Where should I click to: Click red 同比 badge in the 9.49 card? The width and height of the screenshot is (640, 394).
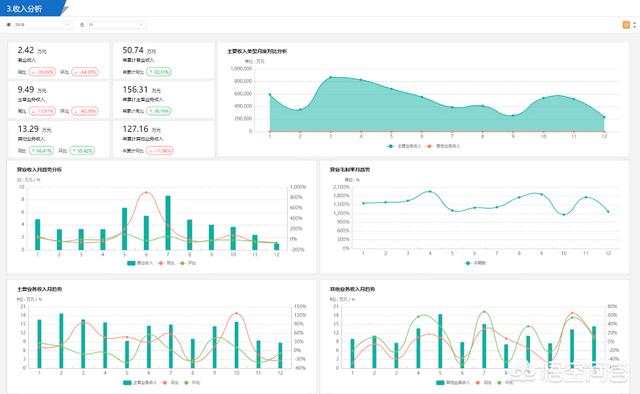pos(42,111)
